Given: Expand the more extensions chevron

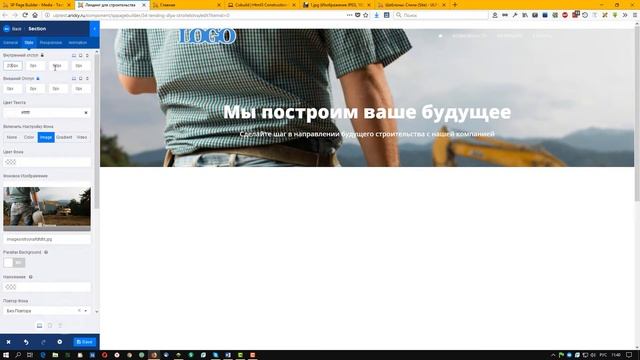Looking at the screenshot, I should [625, 15].
